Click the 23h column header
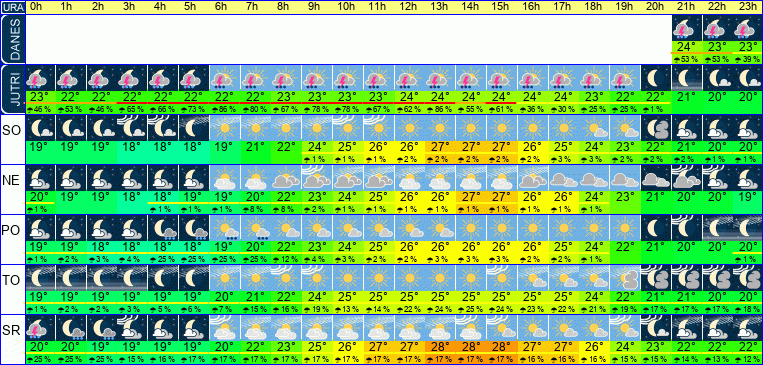Screen dimensions: 763x365 747,7
